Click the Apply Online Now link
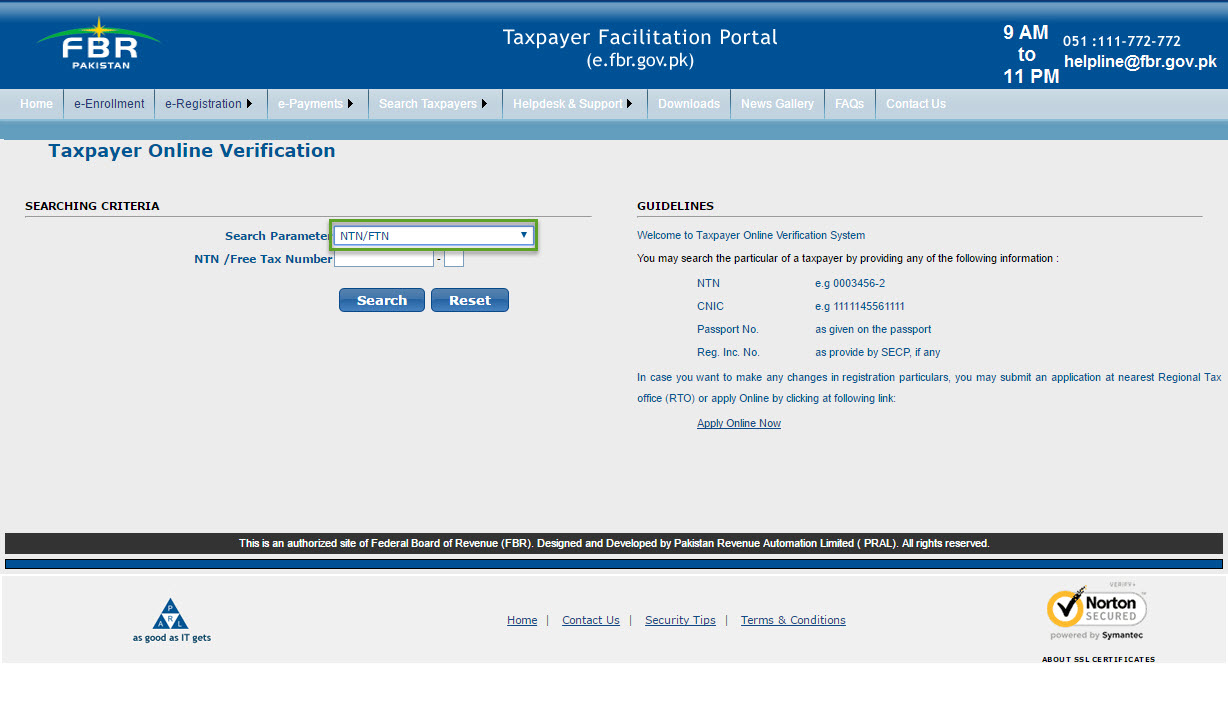 [738, 423]
